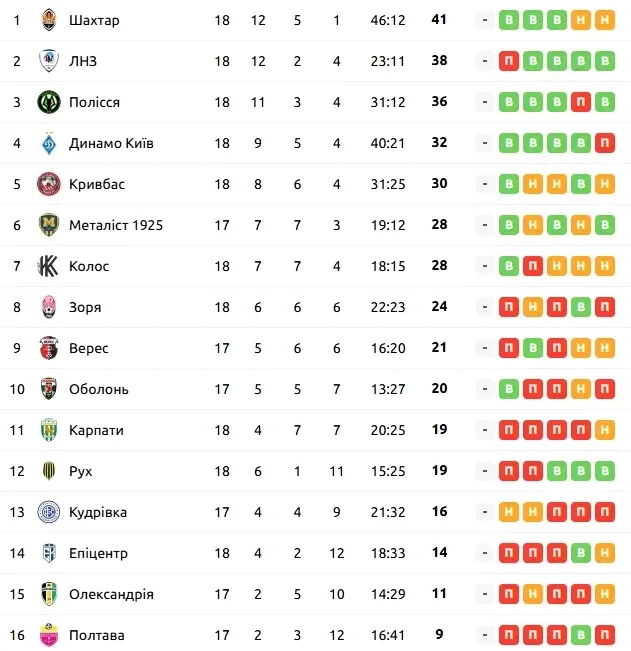Viewport: 631px width, 651px height.
Task: Click the ЛНЗ team crest
Action: click(48, 61)
